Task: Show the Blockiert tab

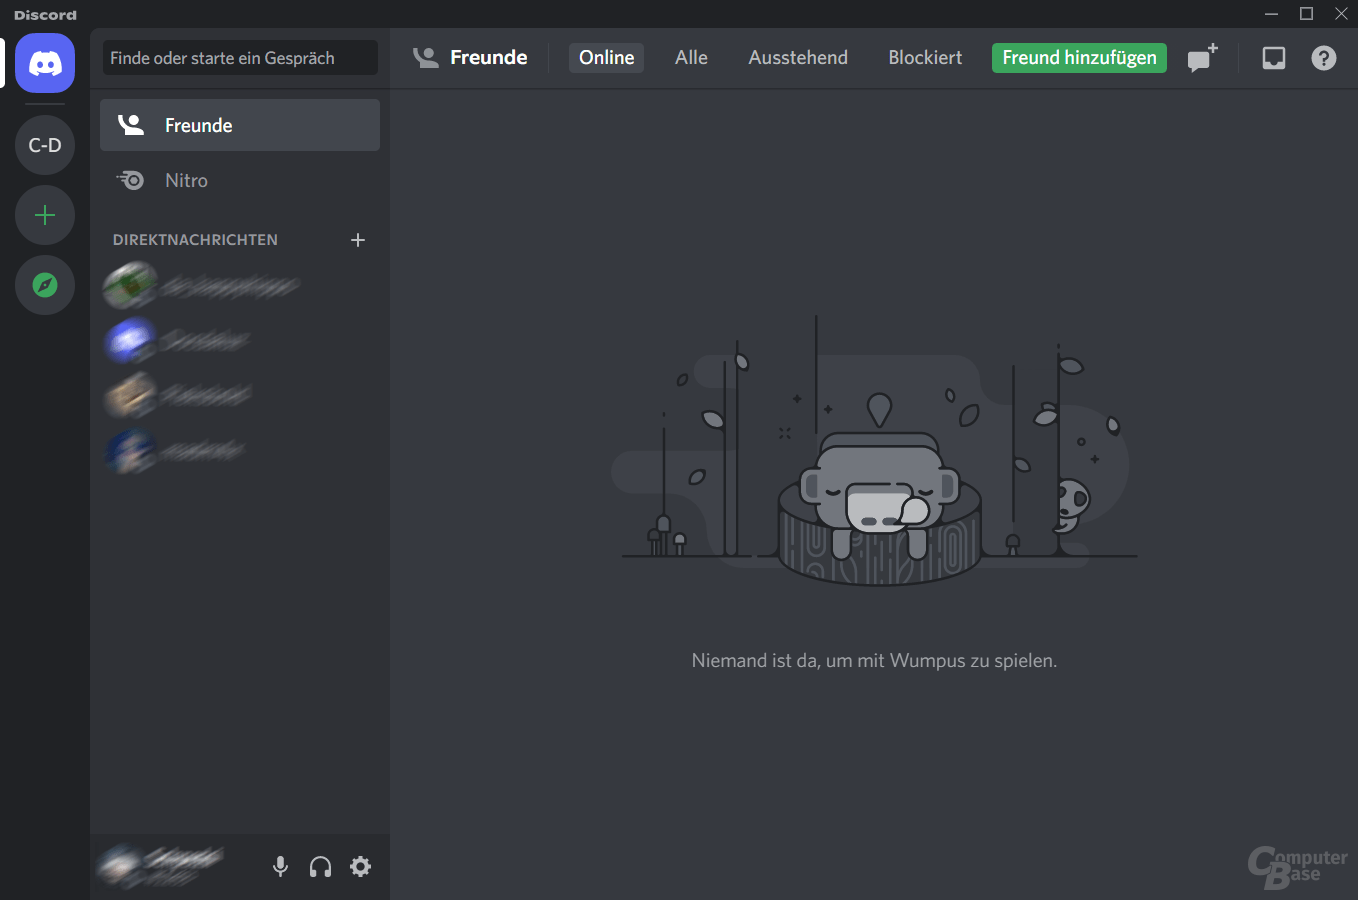Action: (925, 58)
